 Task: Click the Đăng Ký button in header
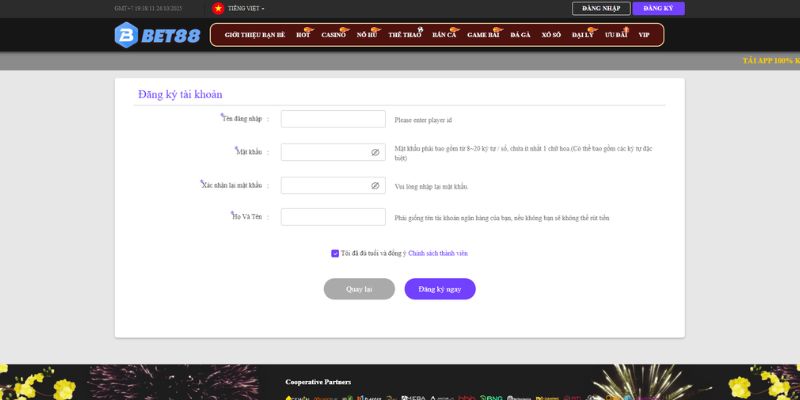pos(658,8)
